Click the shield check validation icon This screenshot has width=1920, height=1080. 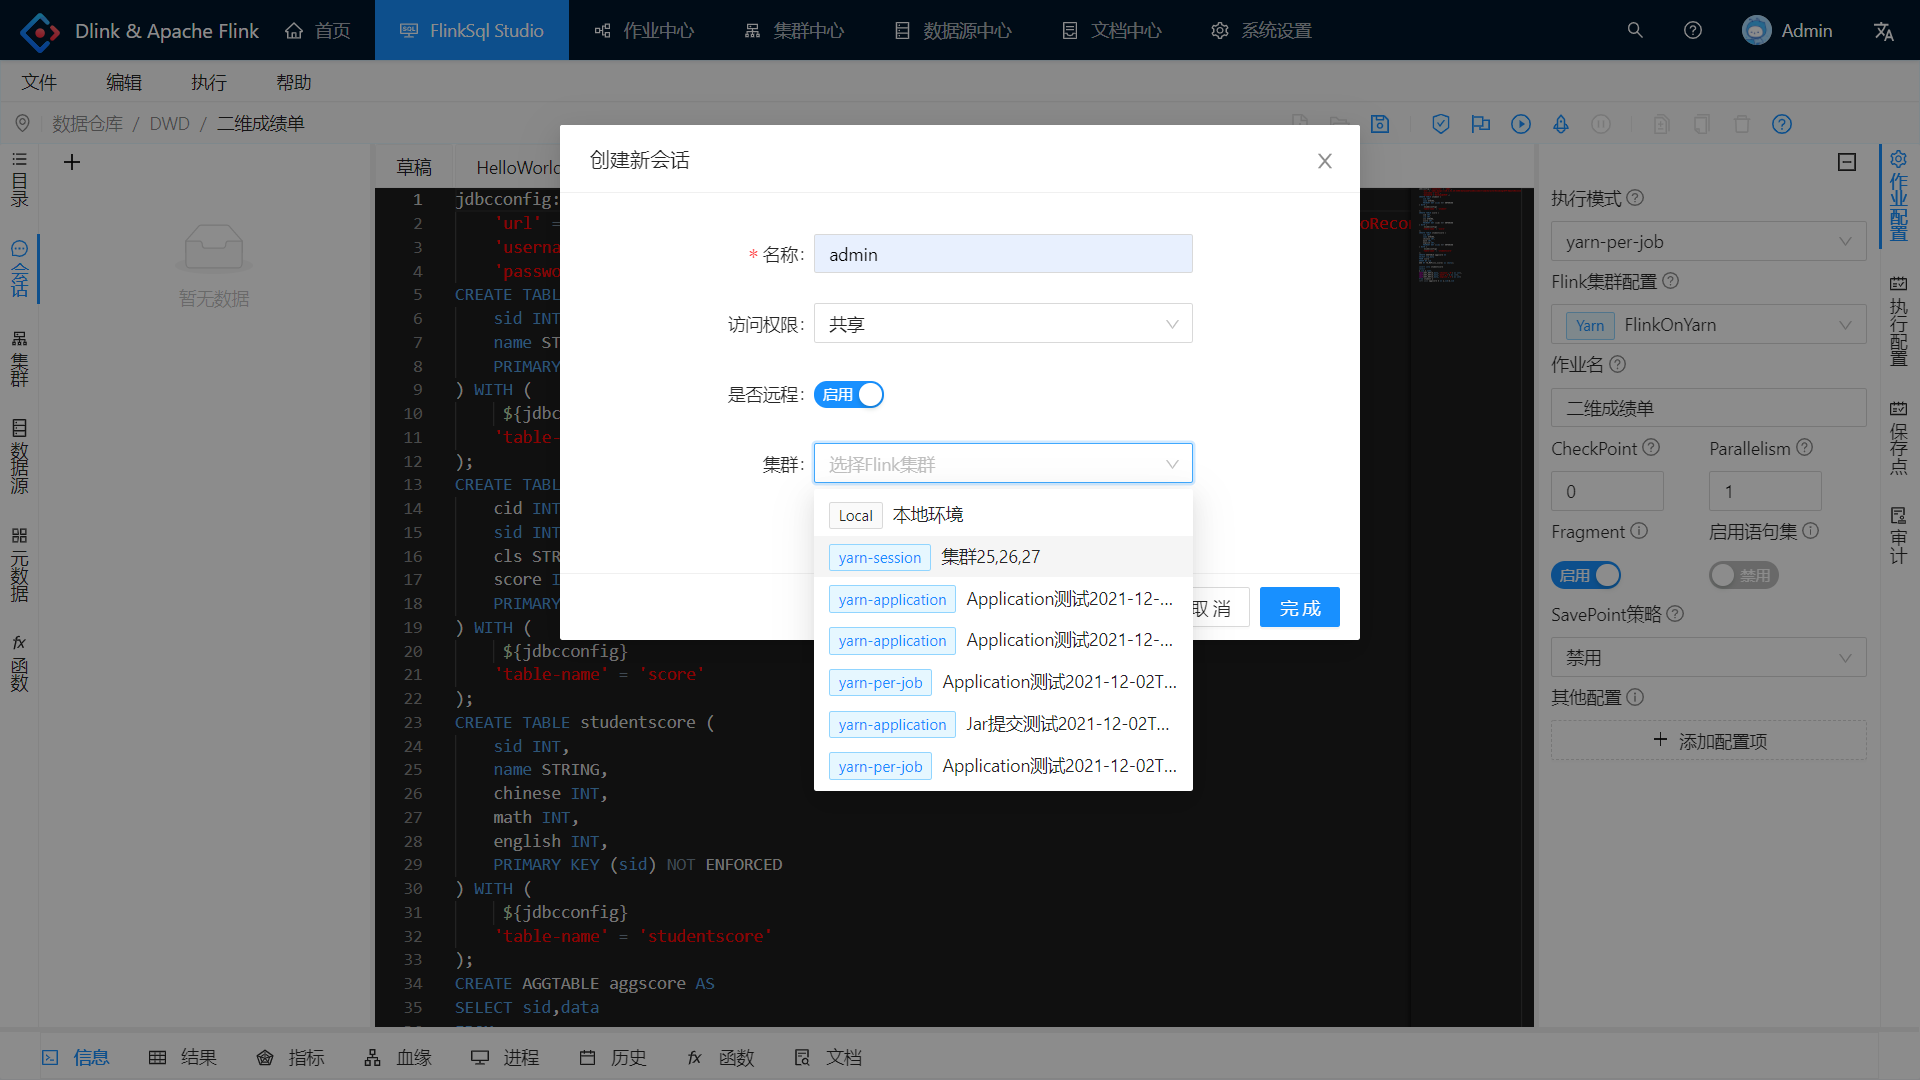point(1441,124)
